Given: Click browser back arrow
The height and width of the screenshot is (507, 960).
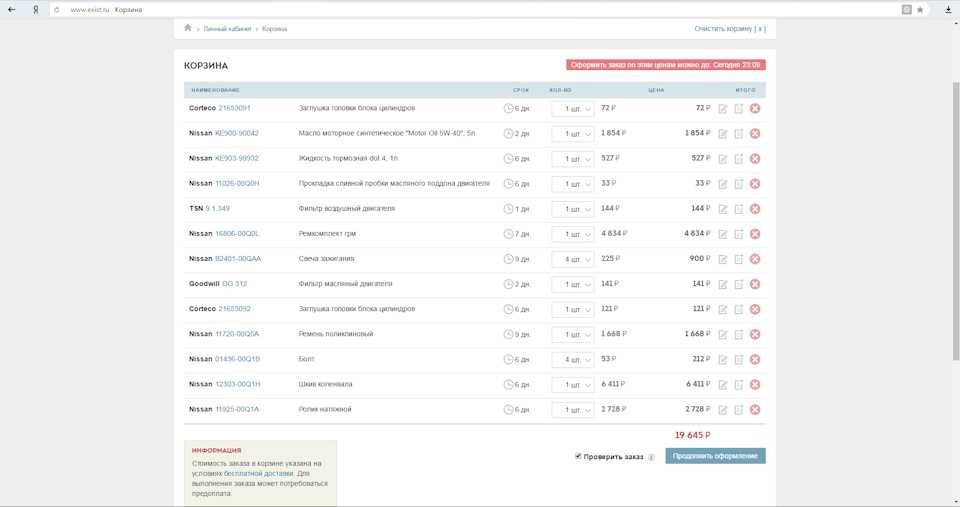Looking at the screenshot, I should click(12, 9).
